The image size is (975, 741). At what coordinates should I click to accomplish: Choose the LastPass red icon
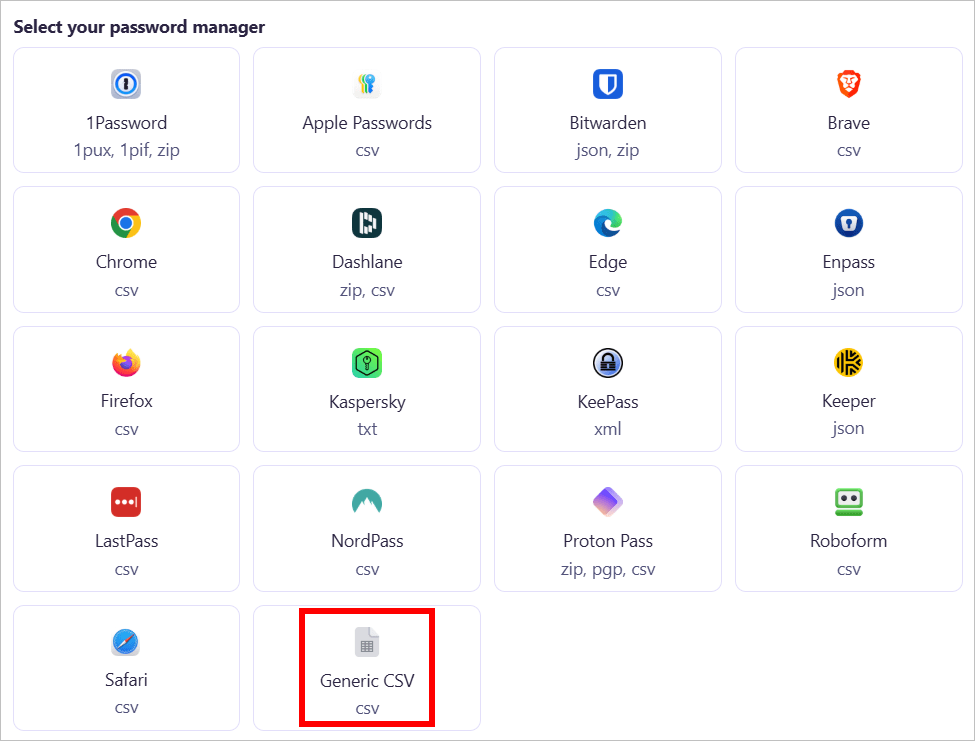(x=126, y=502)
